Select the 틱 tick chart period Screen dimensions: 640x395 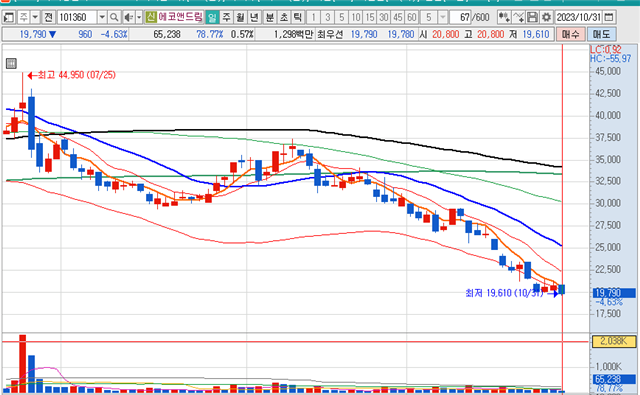coord(298,17)
